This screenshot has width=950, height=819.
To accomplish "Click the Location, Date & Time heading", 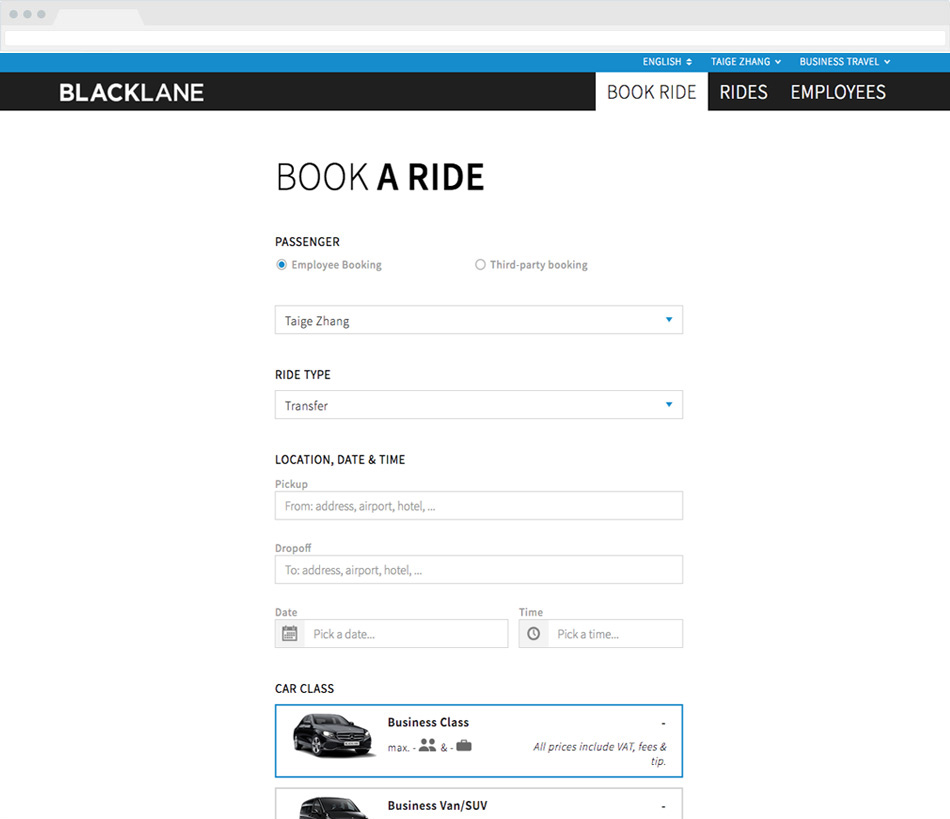I will click(x=340, y=460).
